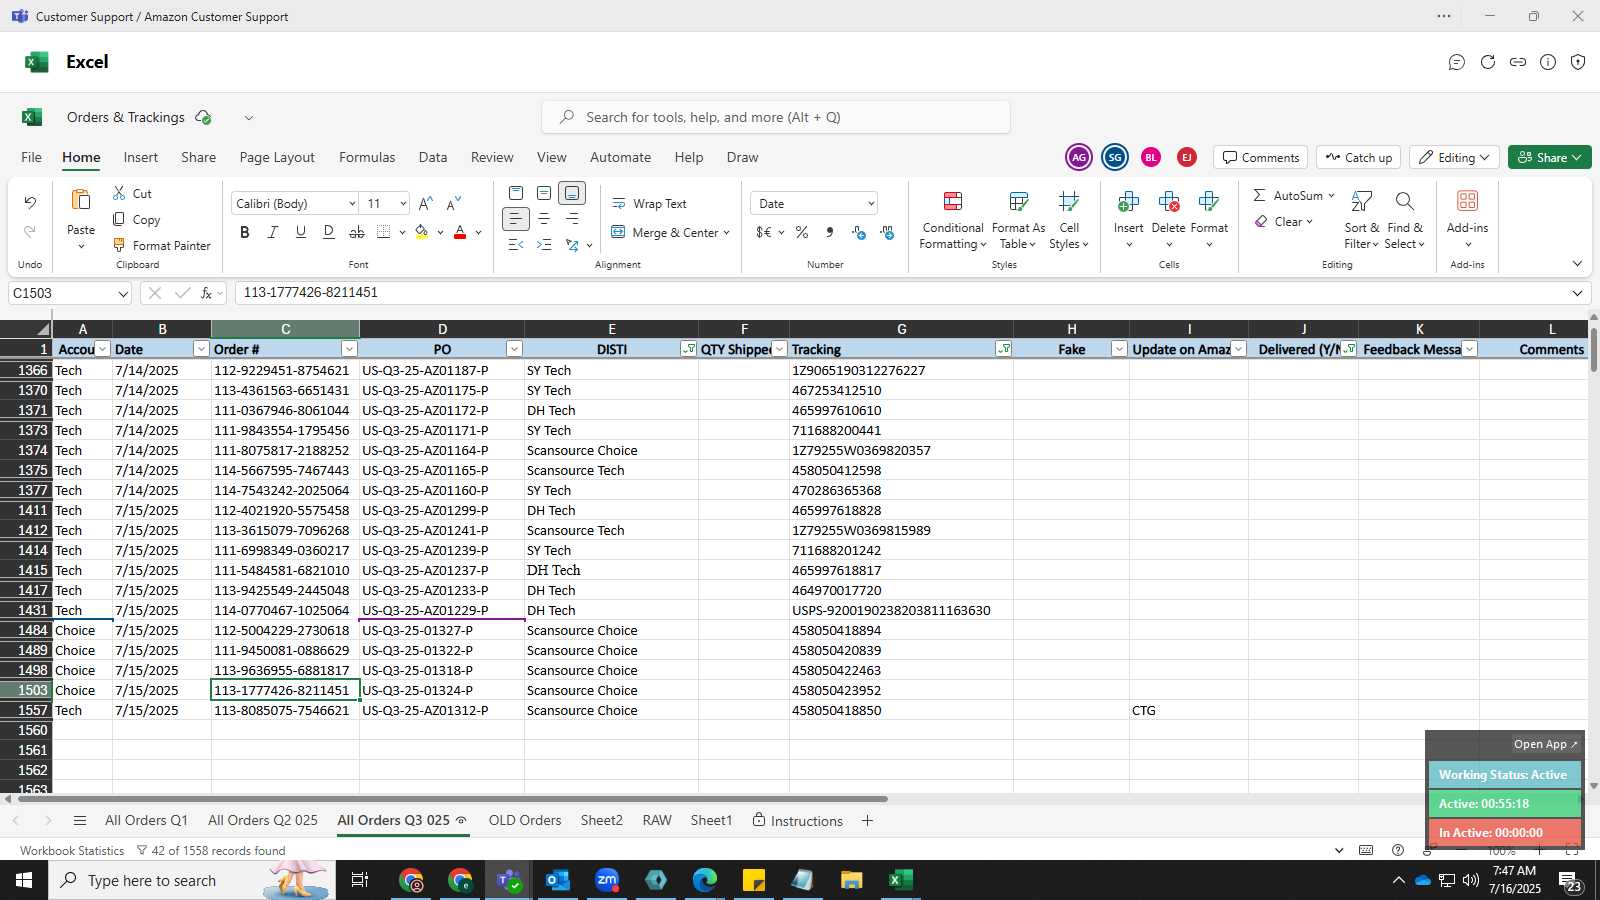
Task: Toggle Align Left
Action: (x=516, y=218)
